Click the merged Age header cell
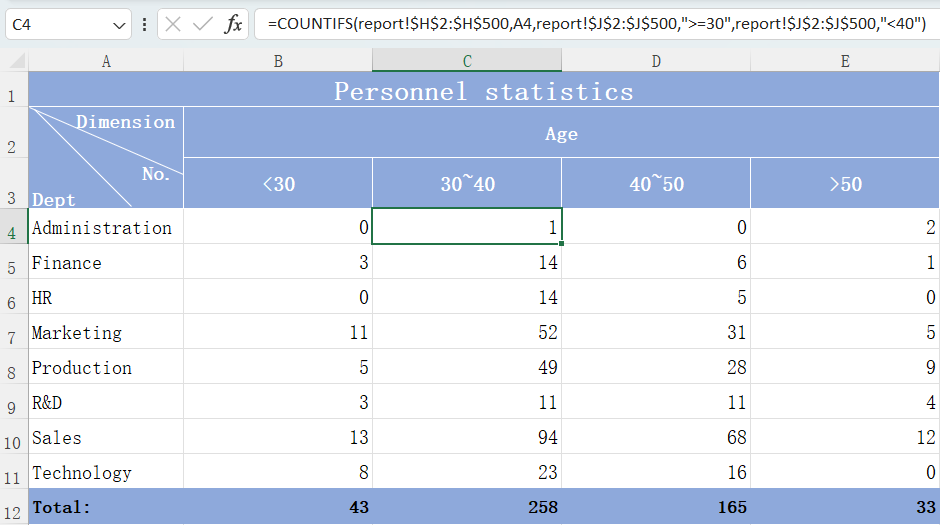 click(x=561, y=133)
